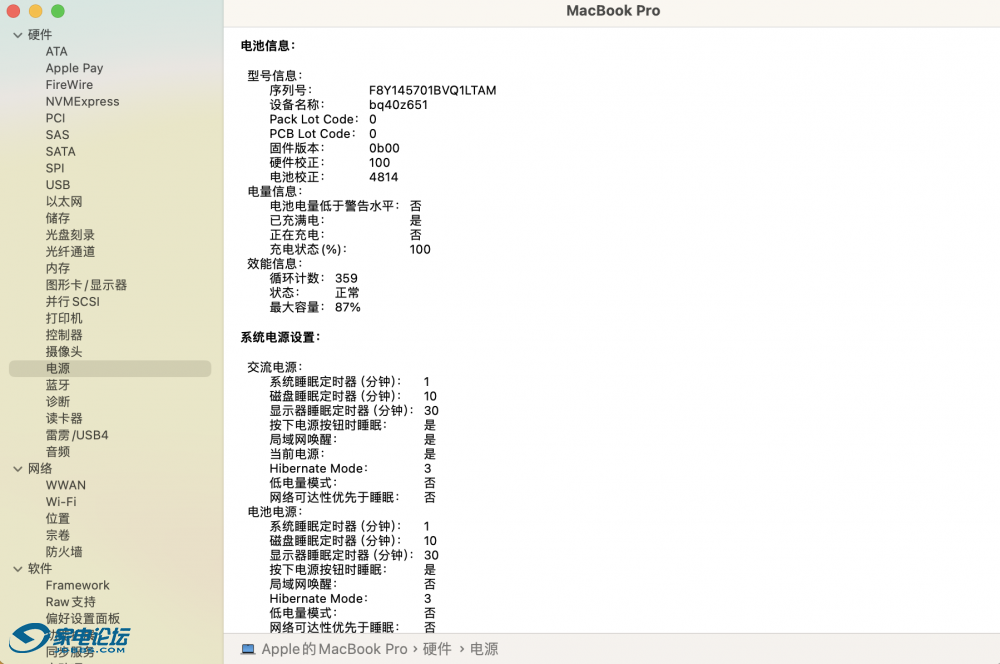Click 电池校正 value 4814
This screenshot has width=1000, height=664.
point(383,177)
